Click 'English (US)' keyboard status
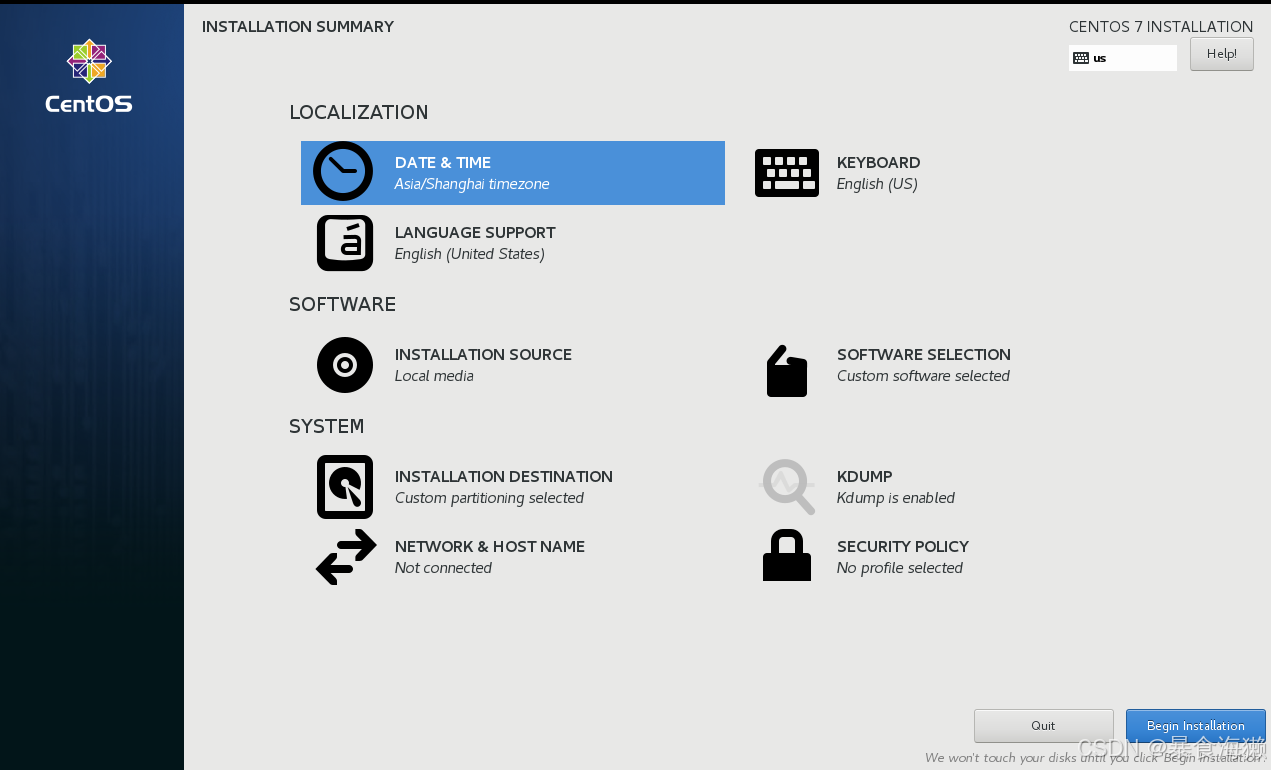Image resolution: width=1271 pixels, height=770 pixels. 877,184
